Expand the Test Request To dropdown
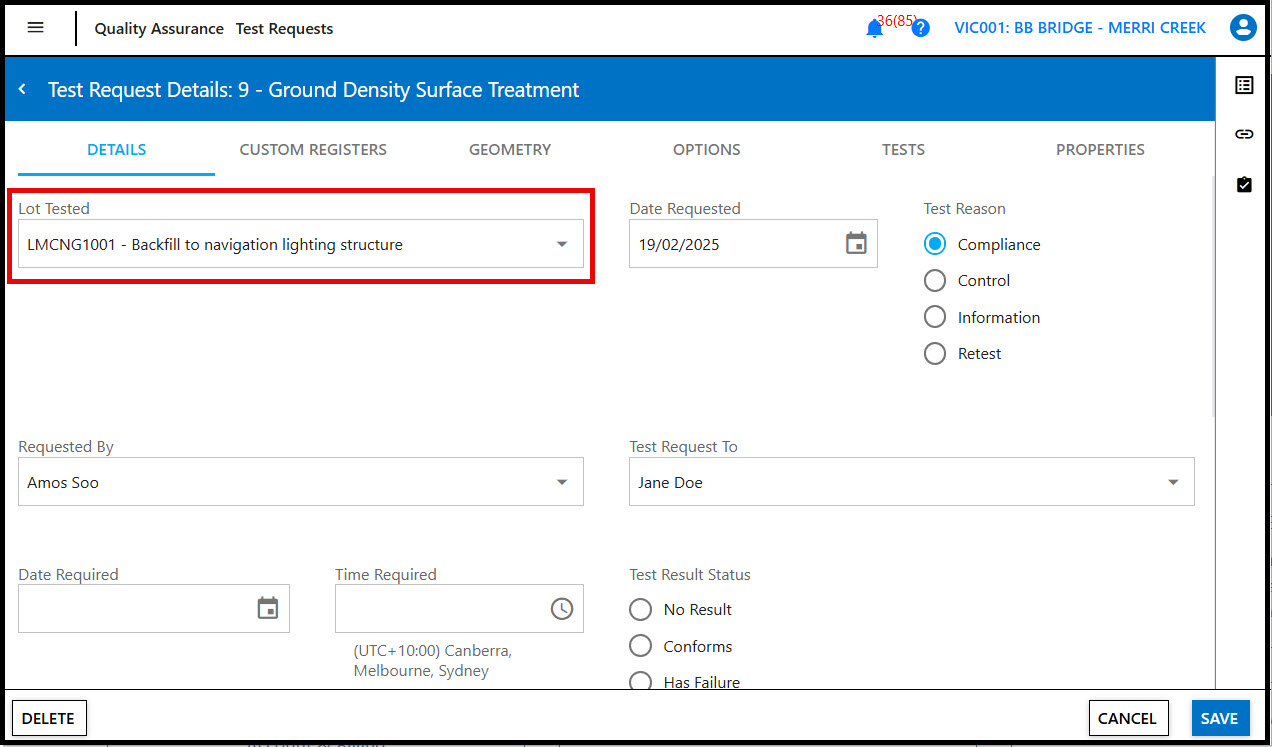The image size is (1272, 747). point(1173,483)
